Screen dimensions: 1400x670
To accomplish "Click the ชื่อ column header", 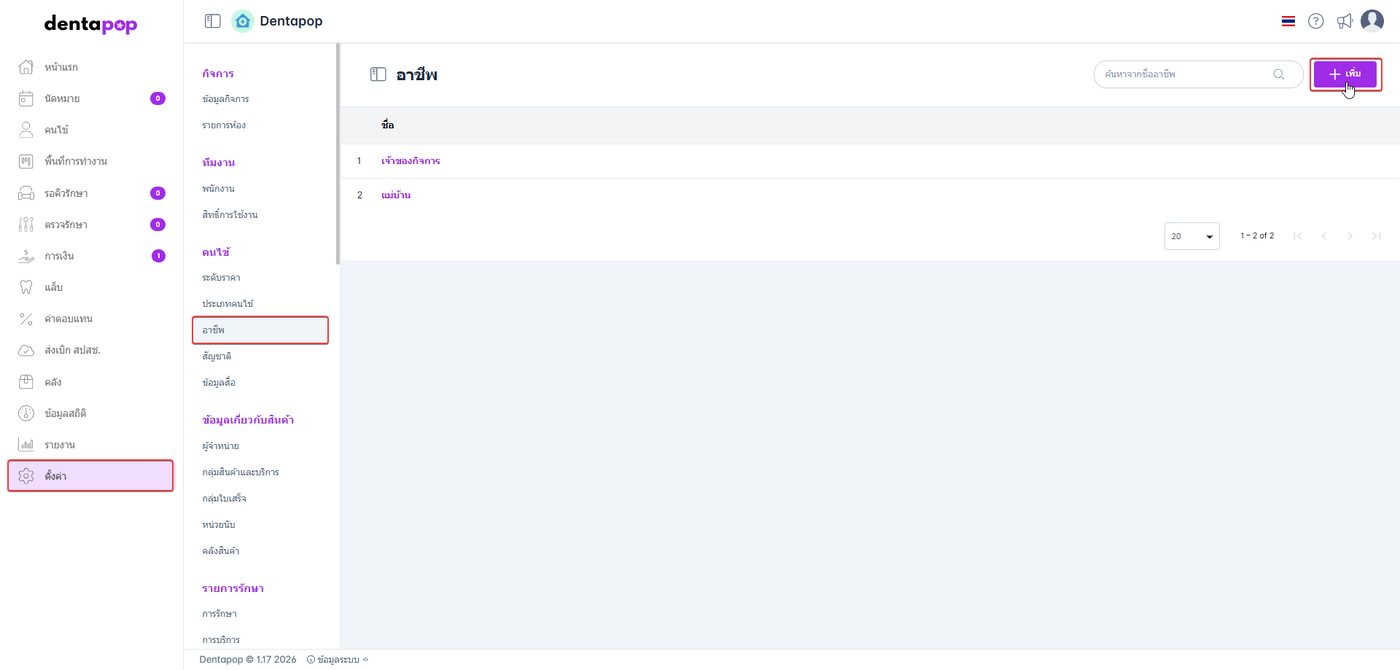I will tap(388, 125).
